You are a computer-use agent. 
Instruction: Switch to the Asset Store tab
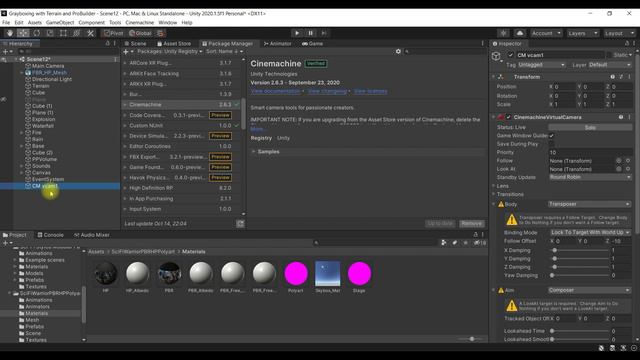174,43
